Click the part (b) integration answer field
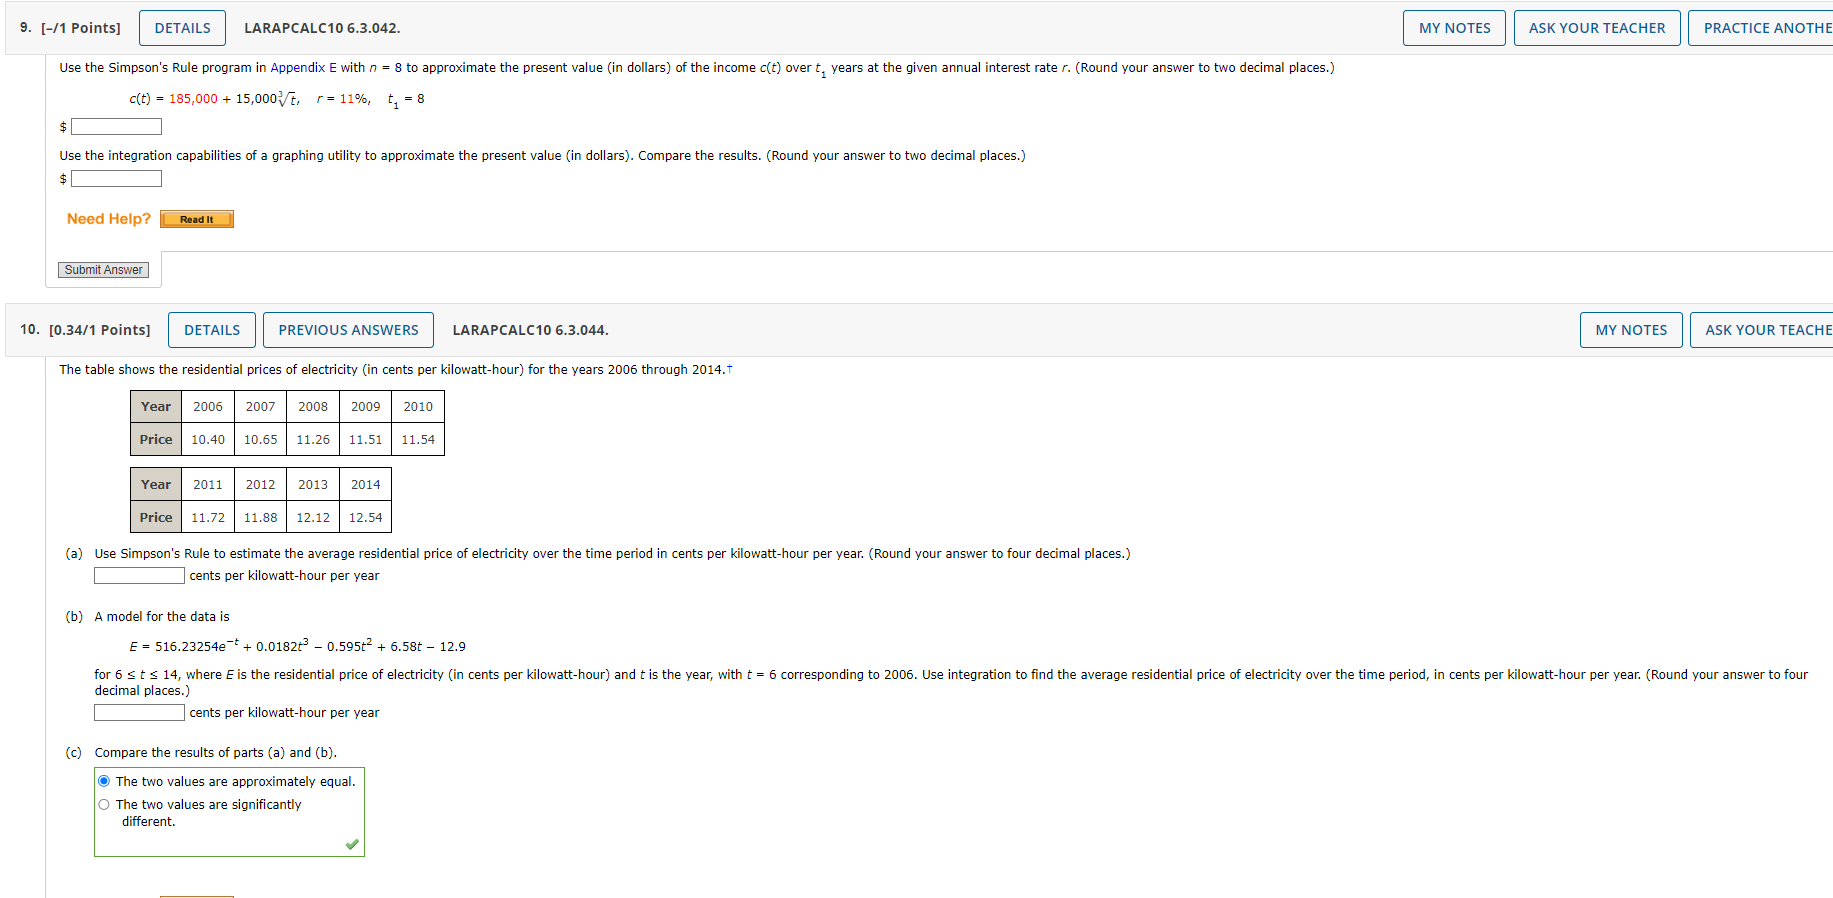Viewport: 1833px width, 898px height. tap(138, 712)
